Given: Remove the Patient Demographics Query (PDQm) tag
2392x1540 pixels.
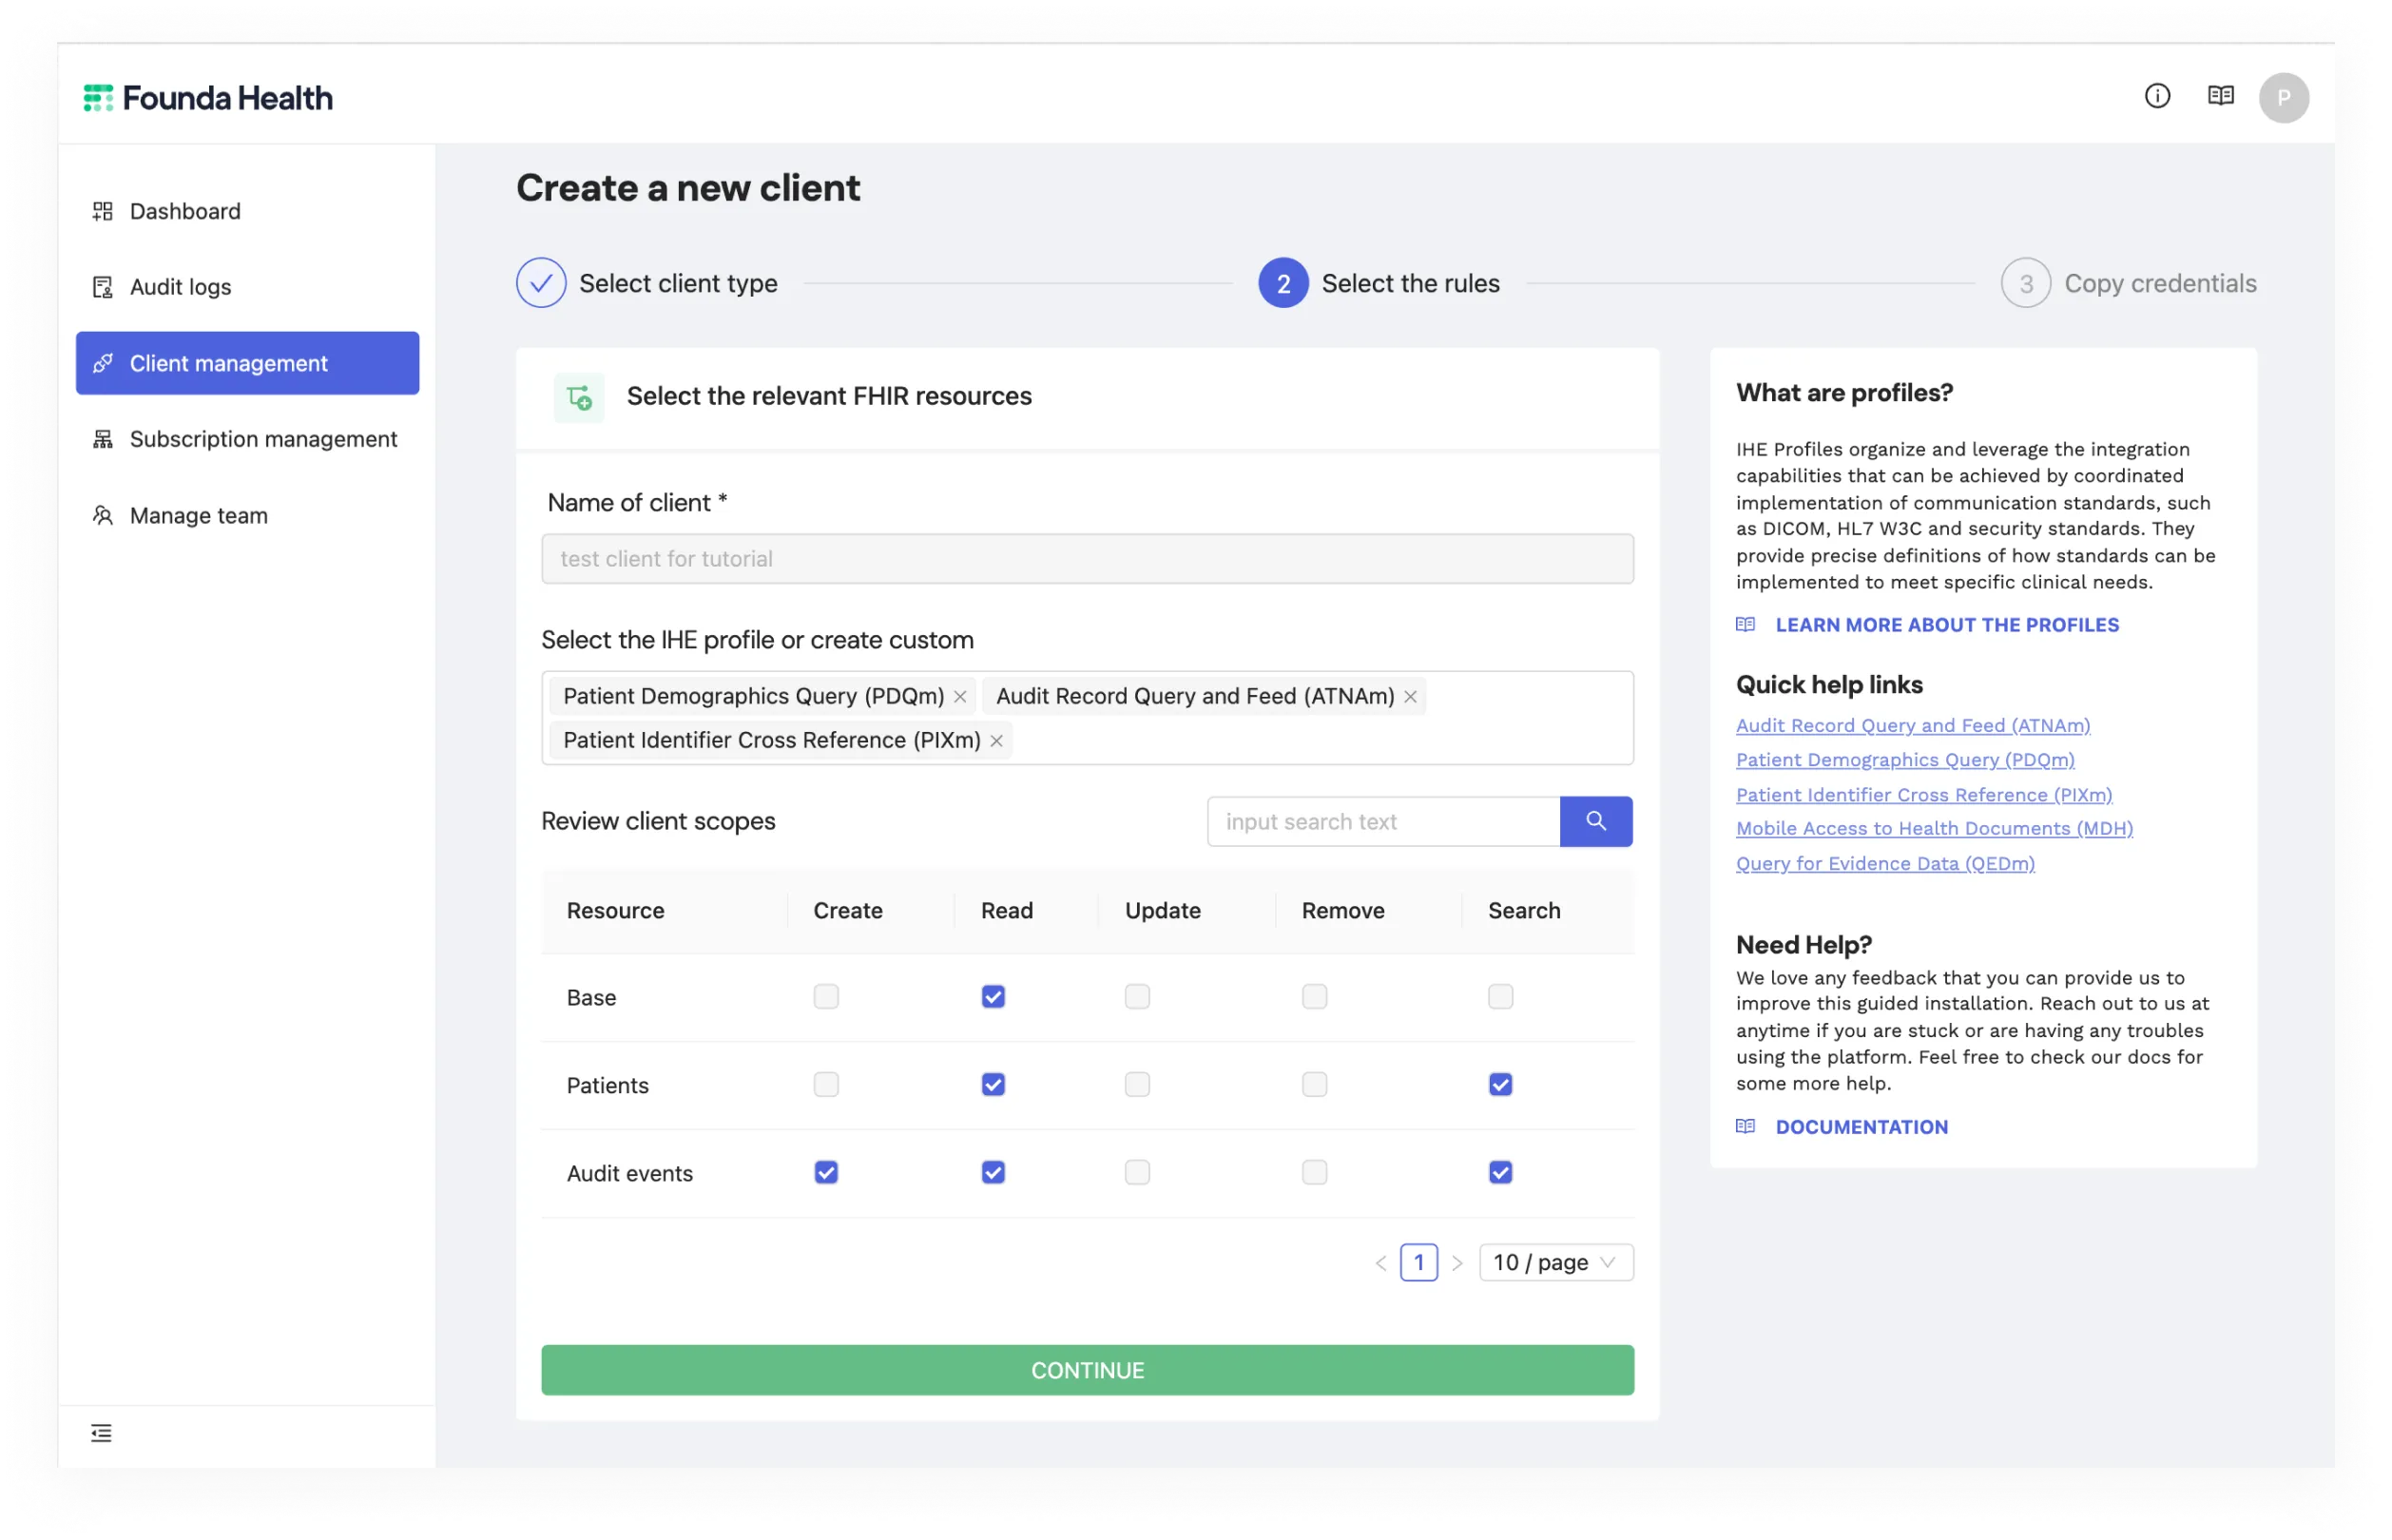Looking at the screenshot, I should pos(960,697).
